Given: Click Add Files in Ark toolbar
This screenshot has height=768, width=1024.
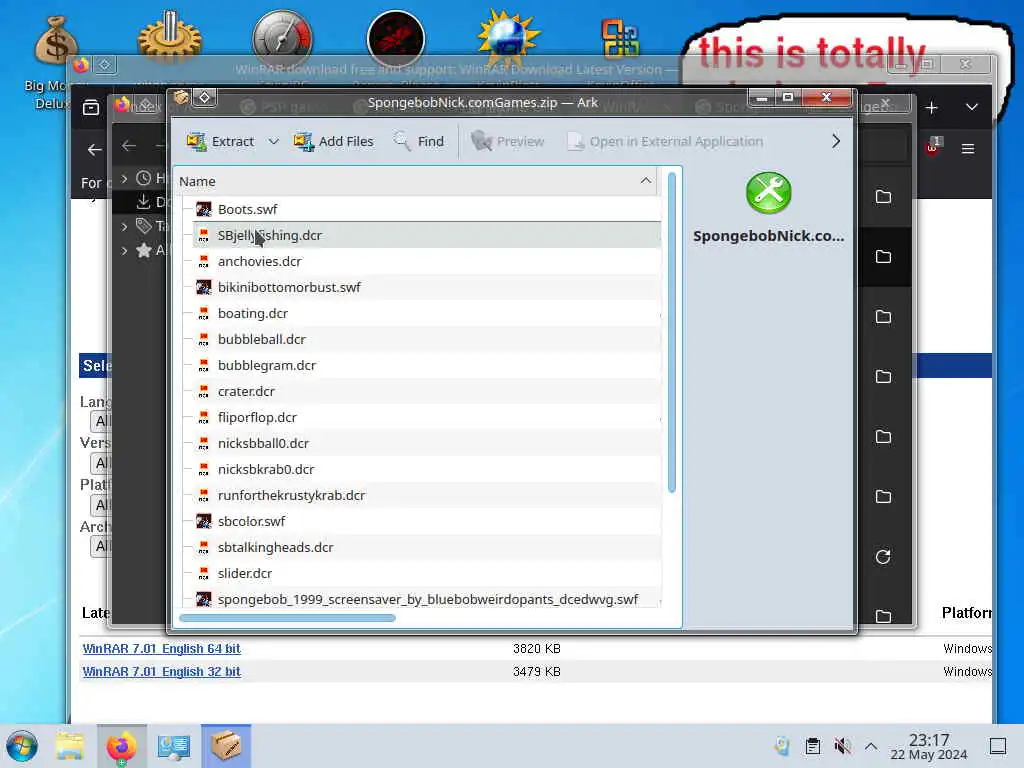Looking at the screenshot, I should click(333, 141).
